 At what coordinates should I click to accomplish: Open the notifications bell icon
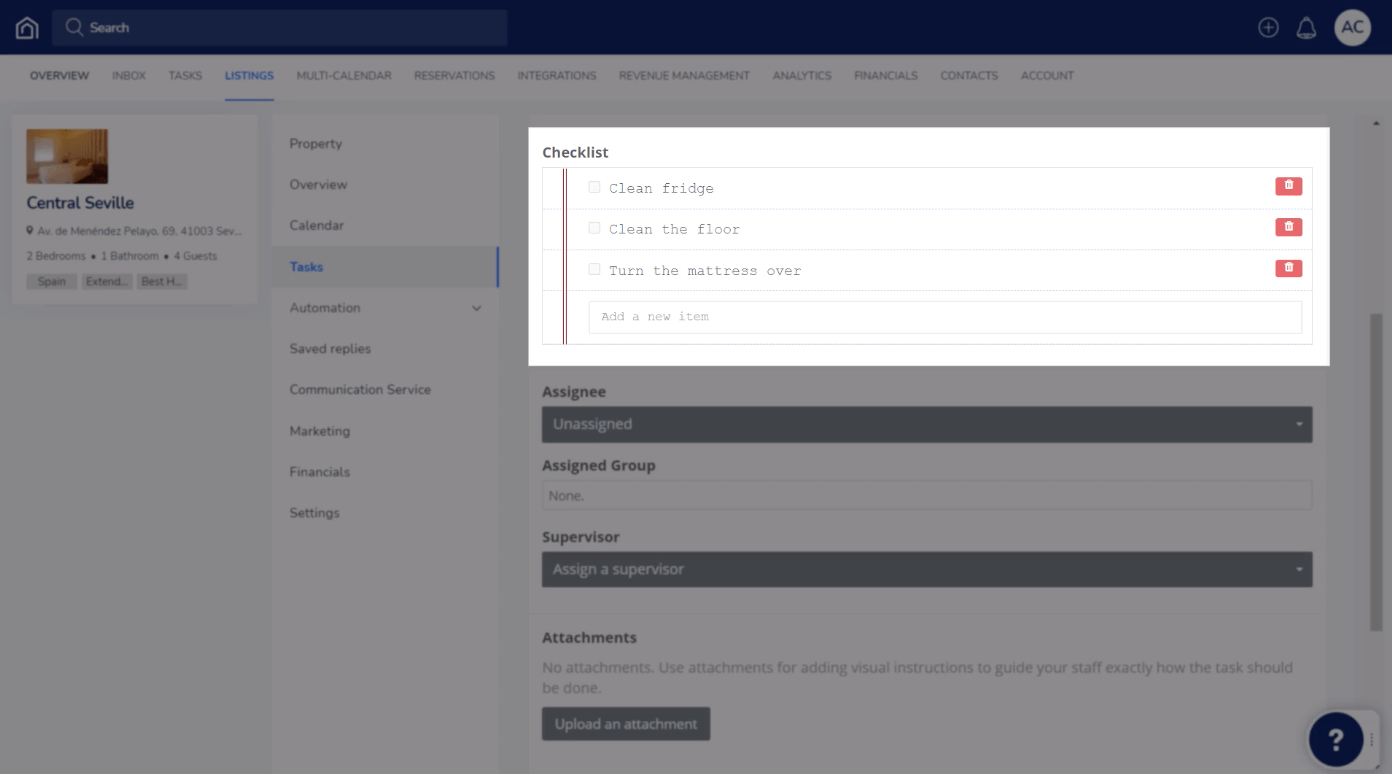click(x=1306, y=27)
